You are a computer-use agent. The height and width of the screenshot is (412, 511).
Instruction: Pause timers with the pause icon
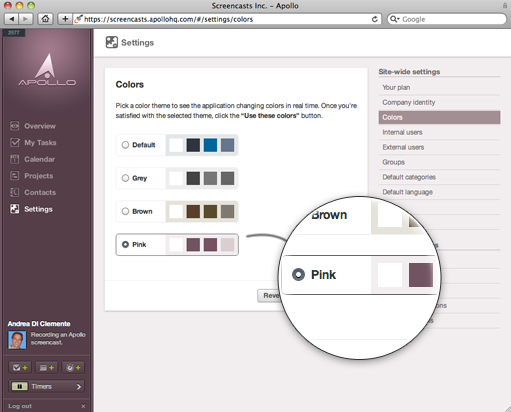[x=20, y=386]
